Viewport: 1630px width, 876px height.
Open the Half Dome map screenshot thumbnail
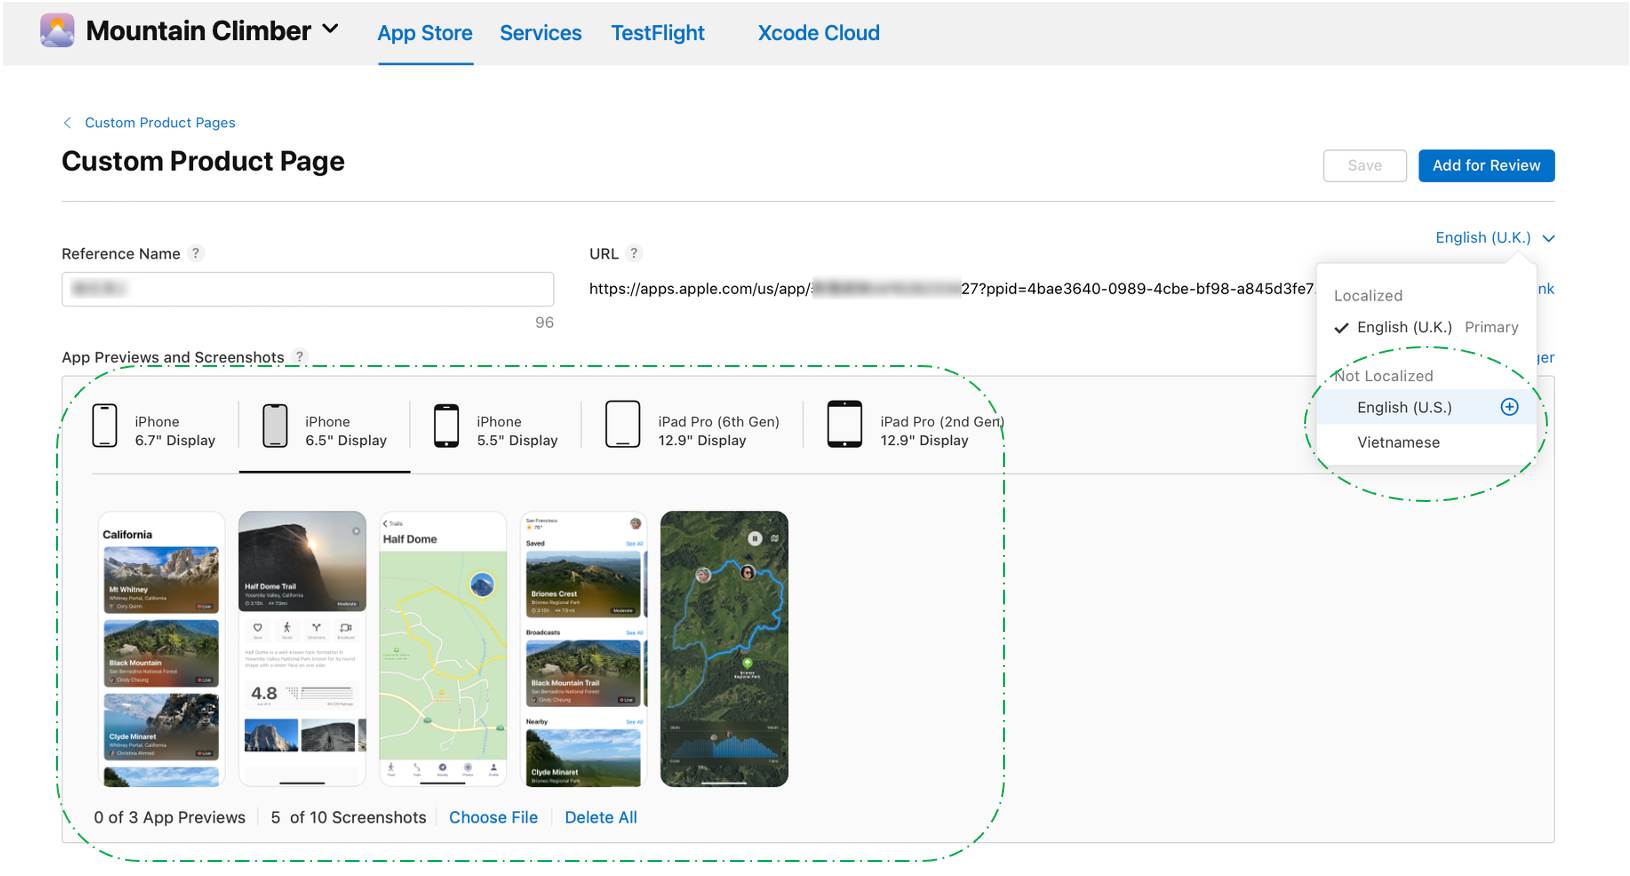coord(443,649)
